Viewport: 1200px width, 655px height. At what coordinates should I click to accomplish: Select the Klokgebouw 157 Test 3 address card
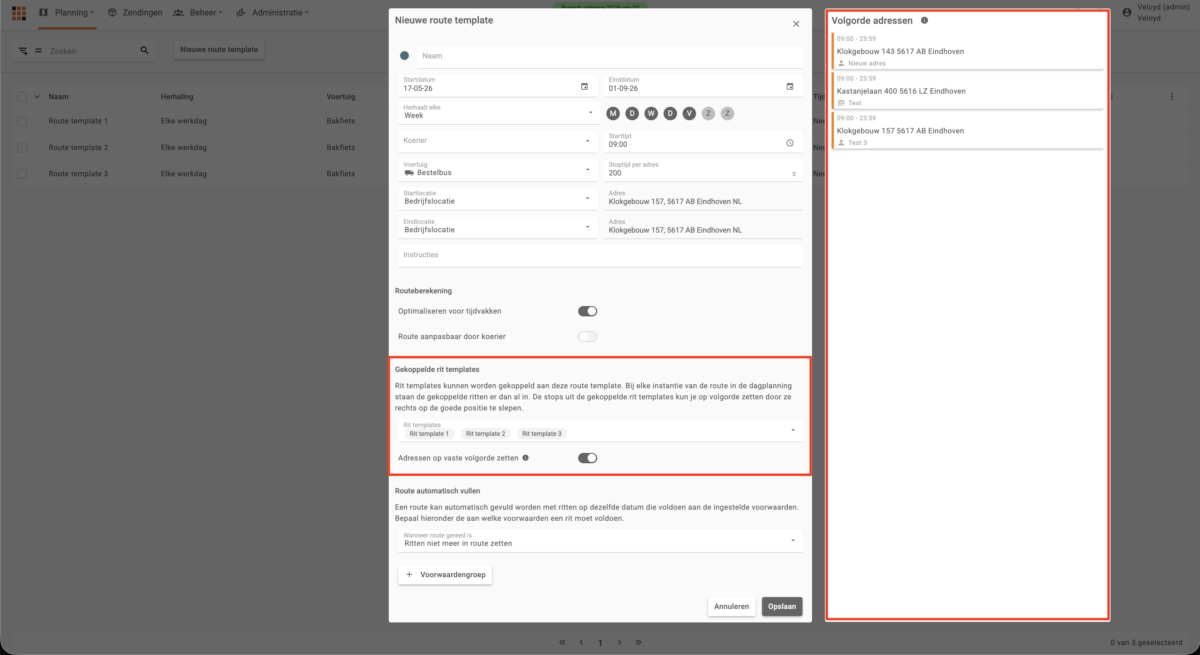(x=967, y=131)
